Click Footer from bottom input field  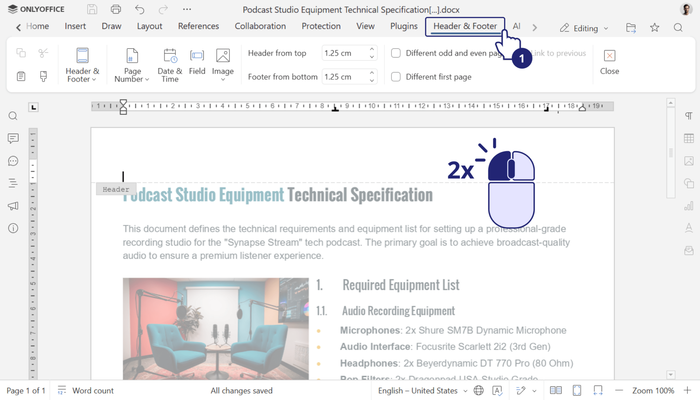coord(344,77)
